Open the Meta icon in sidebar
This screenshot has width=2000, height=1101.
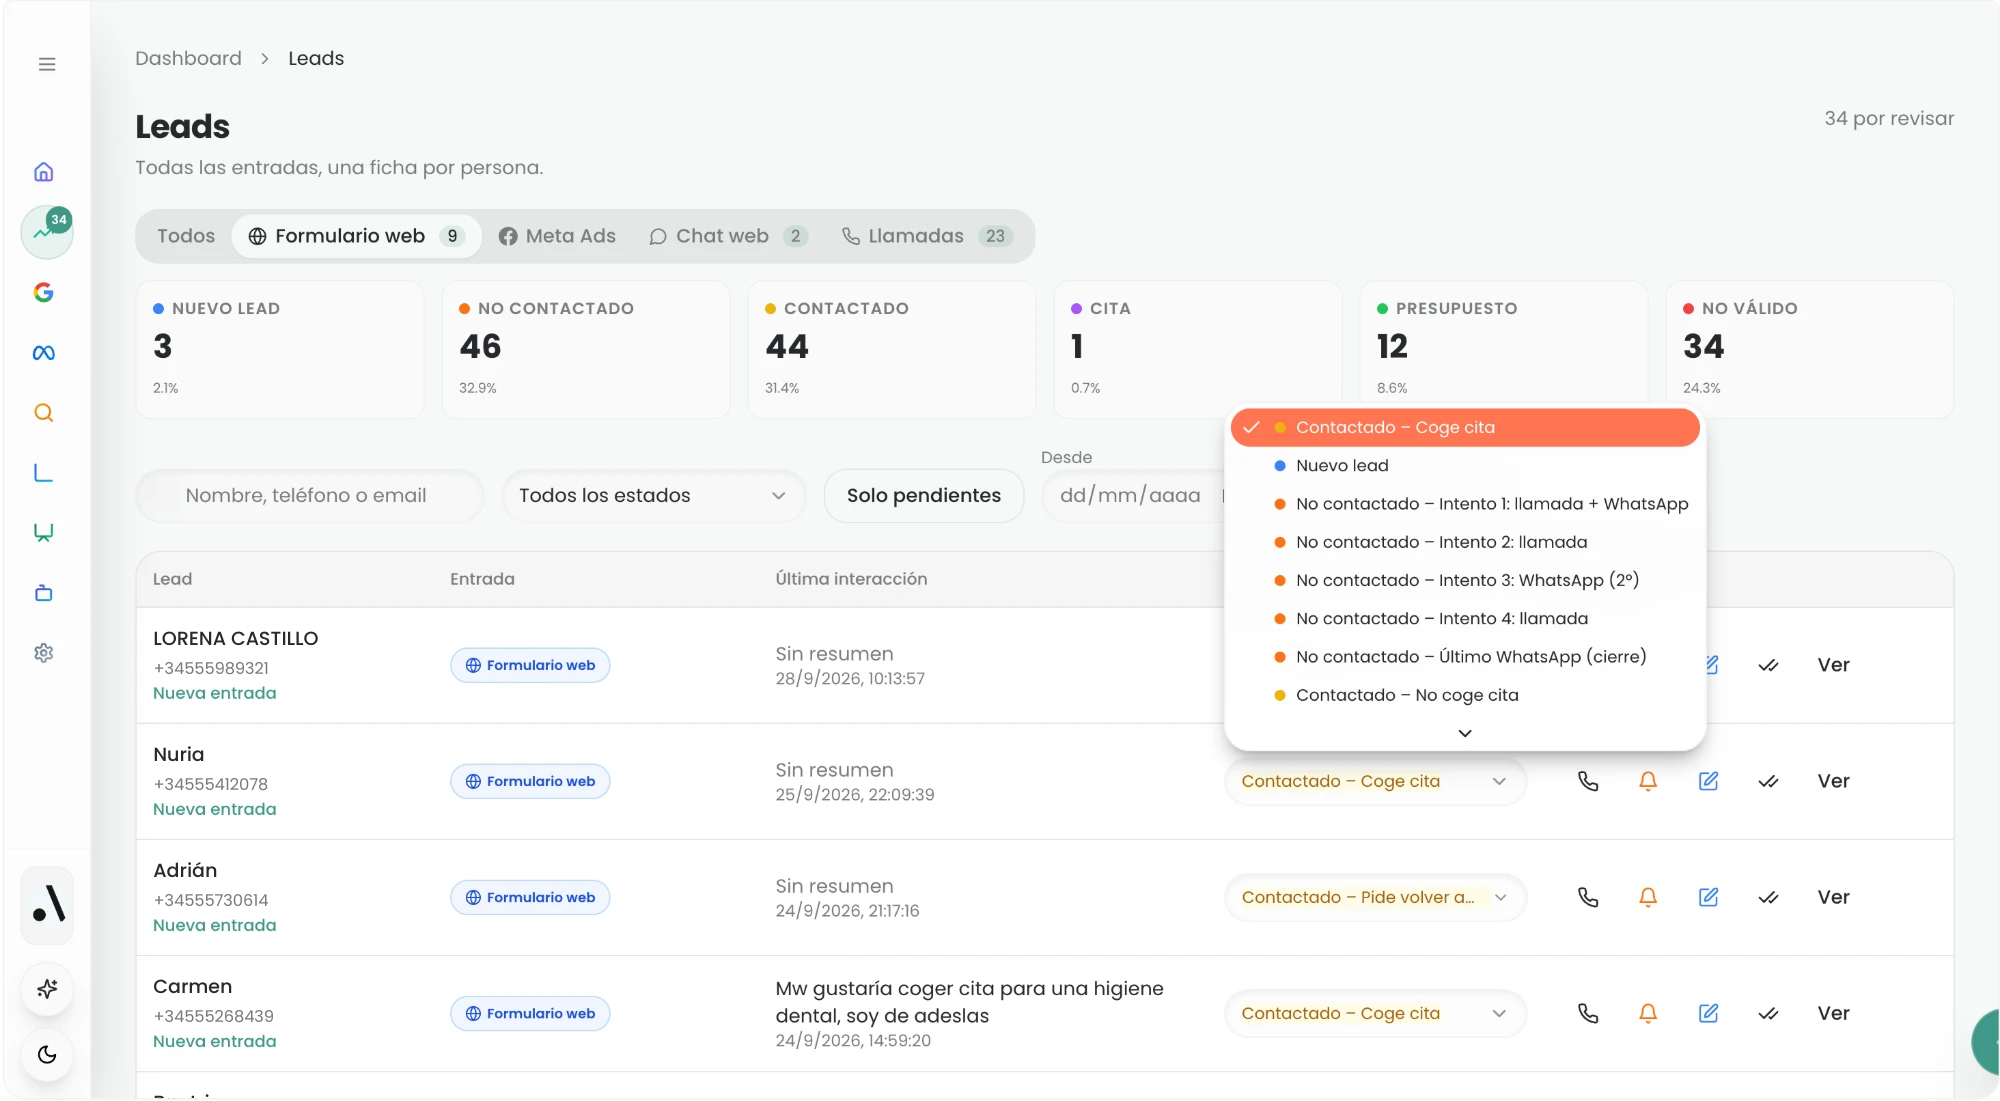click(44, 352)
